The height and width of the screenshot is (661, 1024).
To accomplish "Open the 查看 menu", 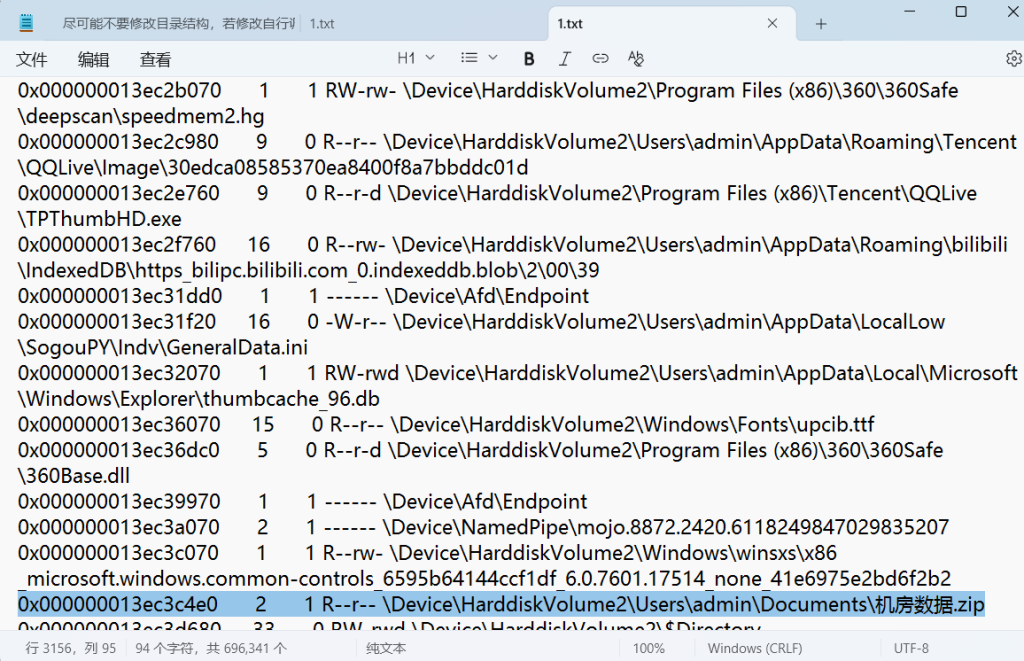I will tap(155, 60).
